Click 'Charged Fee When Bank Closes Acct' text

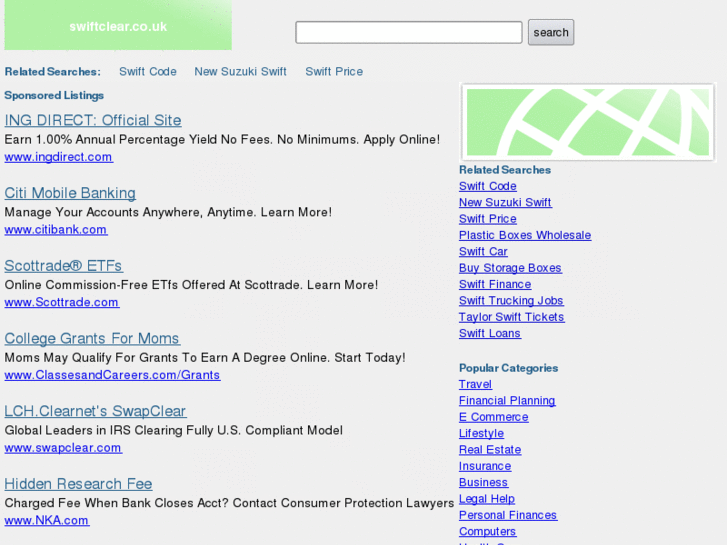click(x=229, y=503)
